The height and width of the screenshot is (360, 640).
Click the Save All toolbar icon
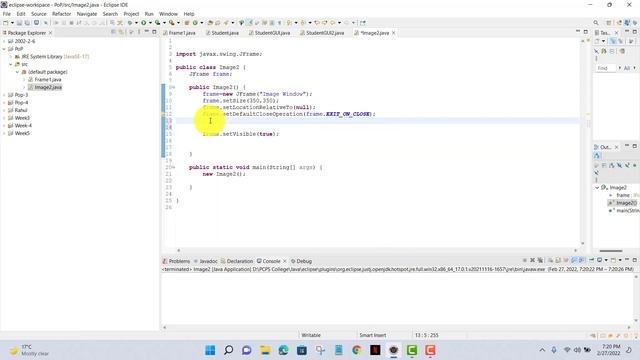(27, 23)
